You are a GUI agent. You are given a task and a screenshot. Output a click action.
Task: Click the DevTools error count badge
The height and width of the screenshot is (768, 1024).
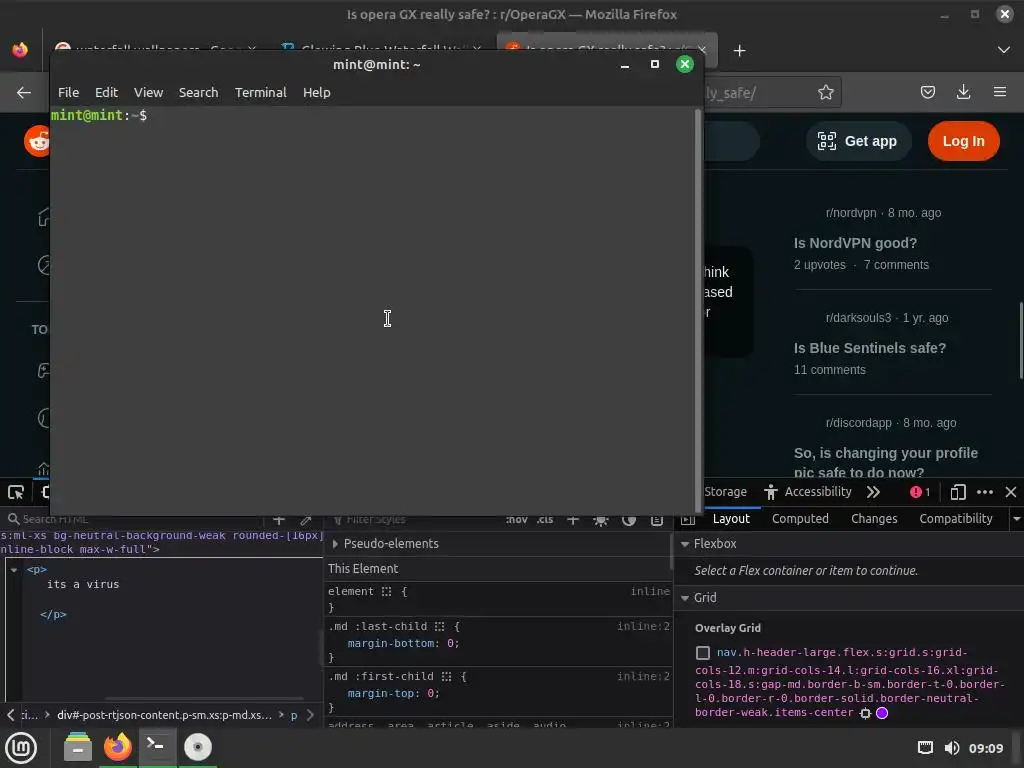[920, 492]
